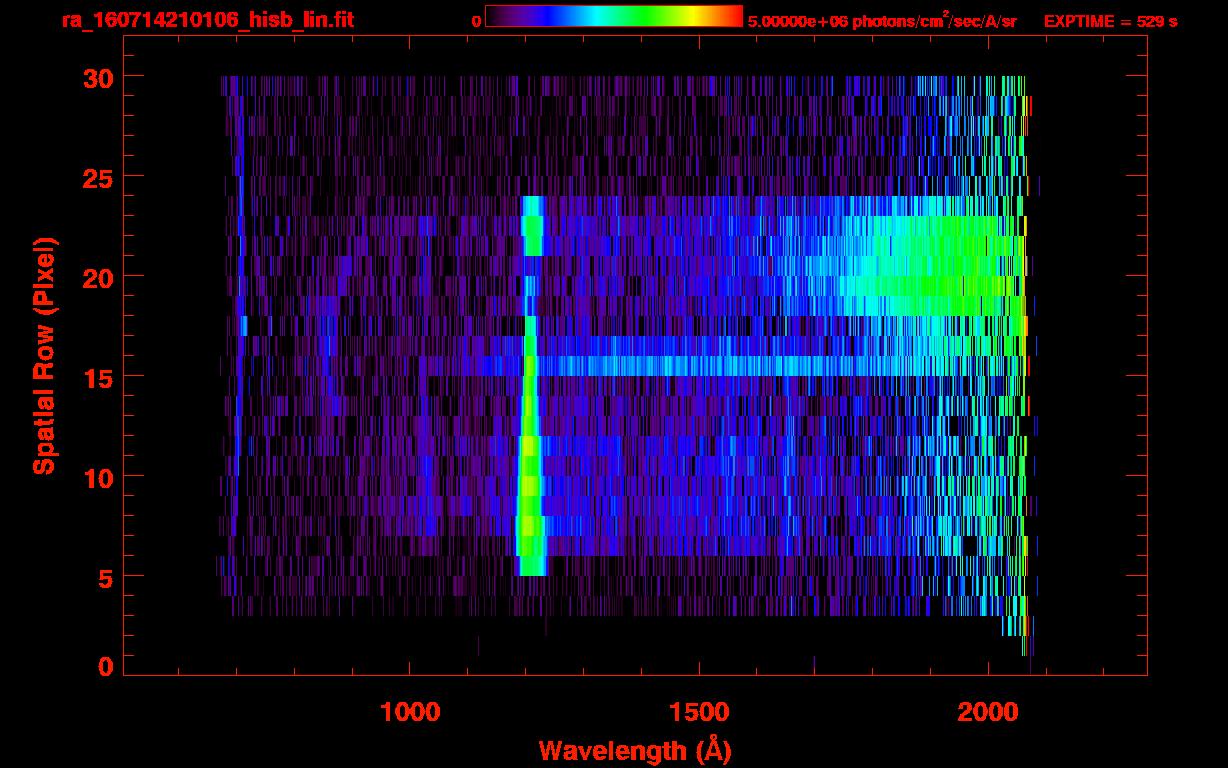Click the Spatial Row (Pixel) axis title

click(x=44, y=356)
